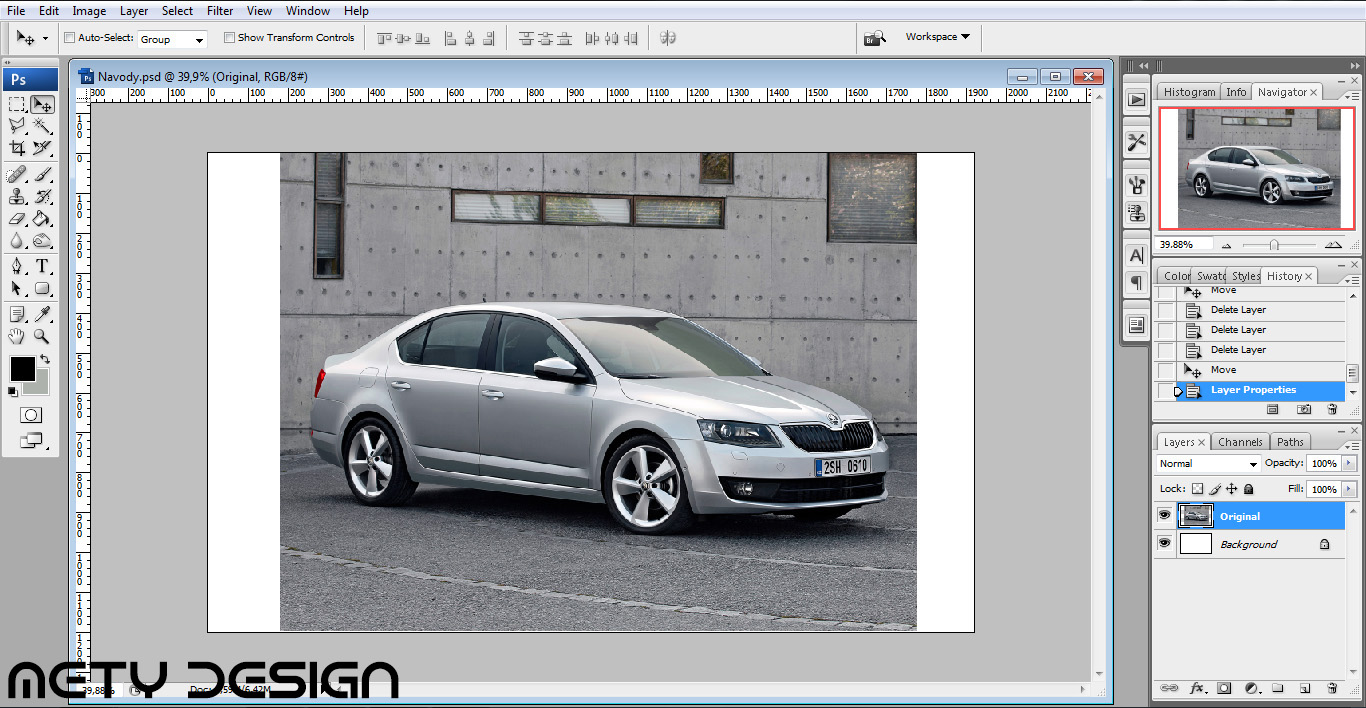Open the Layer menu
The width and height of the screenshot is (1366, 708).
tap(134, 11)
